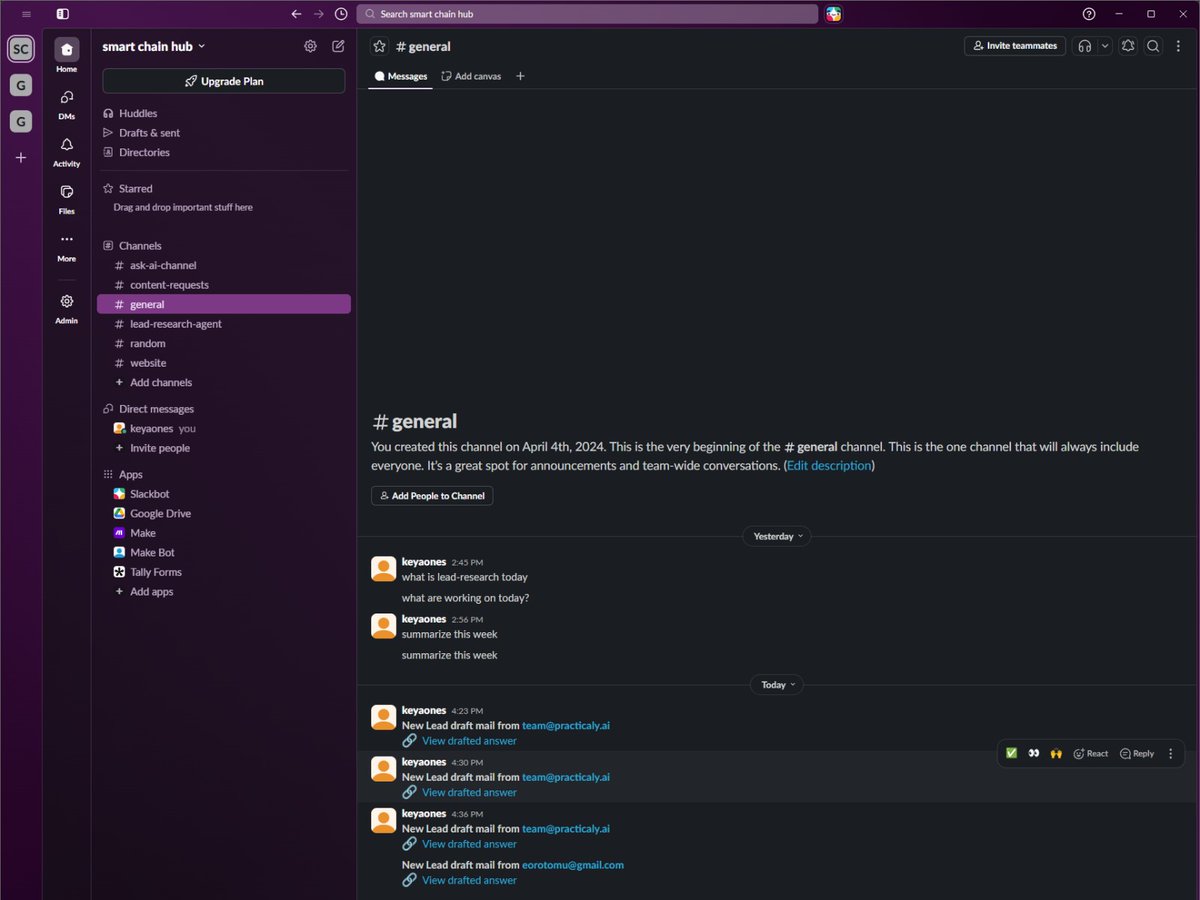Open the website channel

pyautogui.click(x=224, y=363)
